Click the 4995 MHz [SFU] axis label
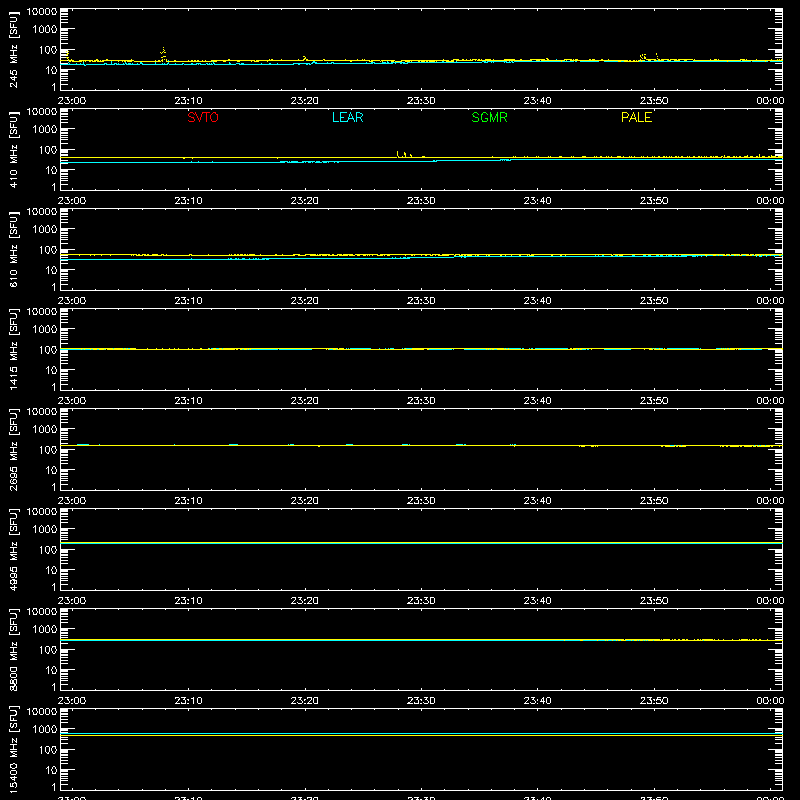This screenshot has height=800, width=800. point(13,549)
